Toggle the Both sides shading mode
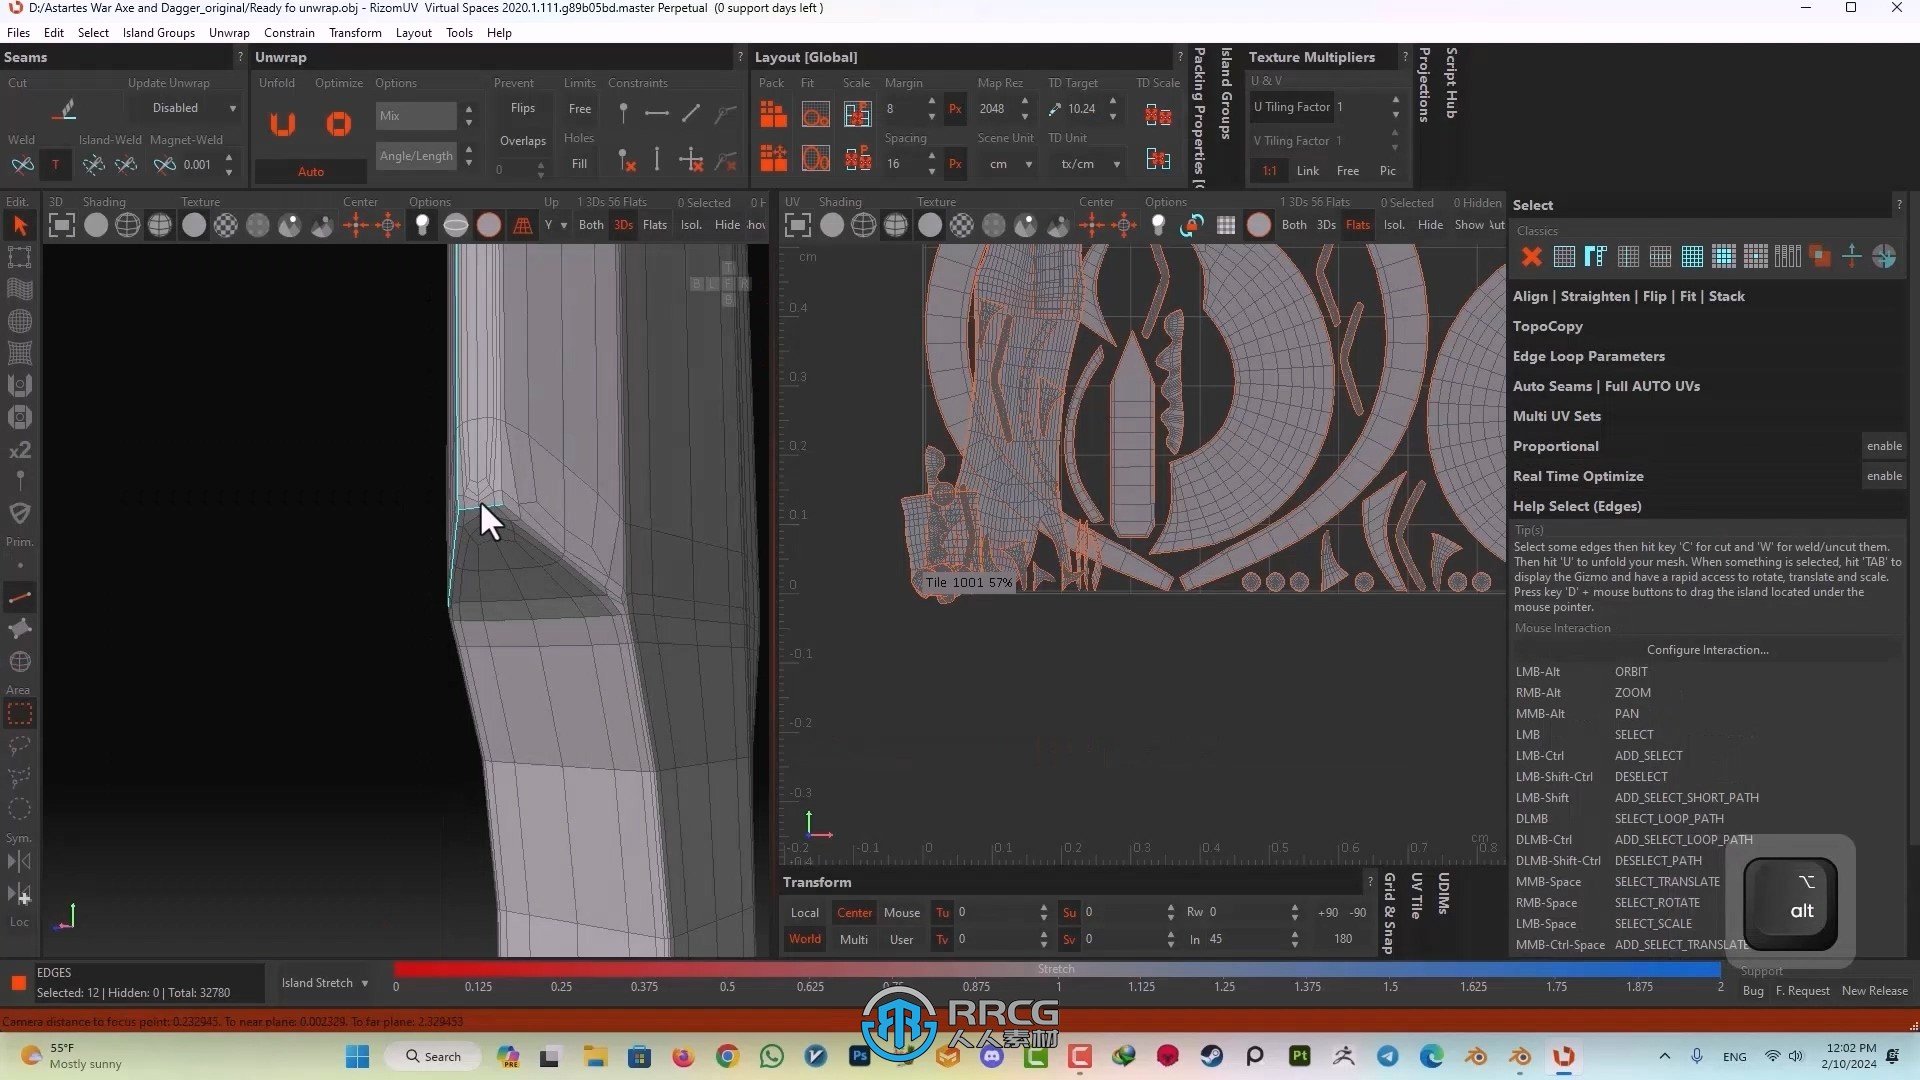The width and height of the screenshot is (1920, 1080). point(591,224)
